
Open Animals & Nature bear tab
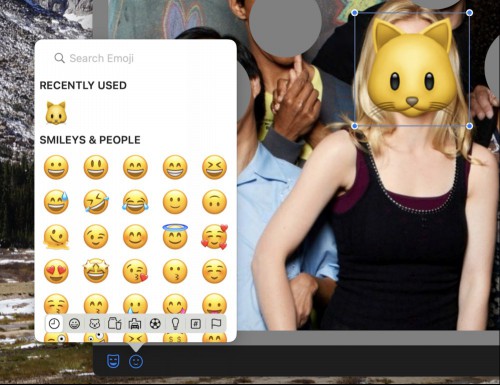coord(95,323)
